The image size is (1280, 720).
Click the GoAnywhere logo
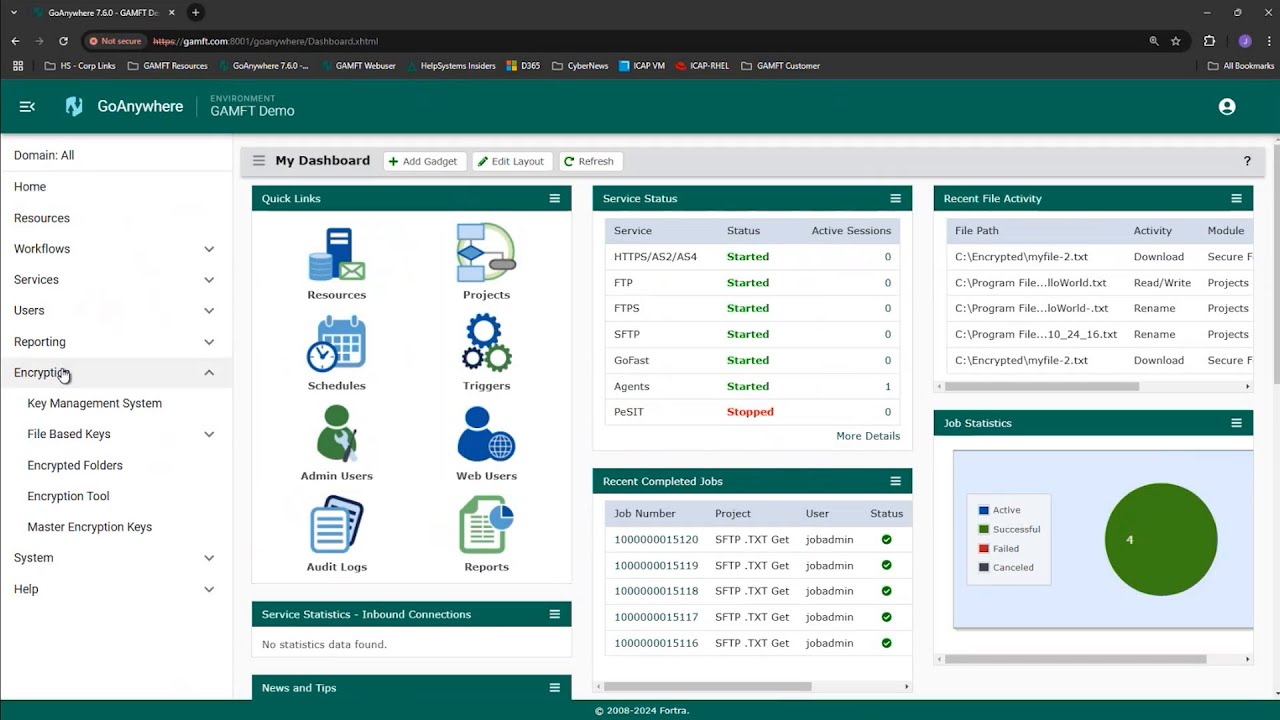[x=123, y=107]
